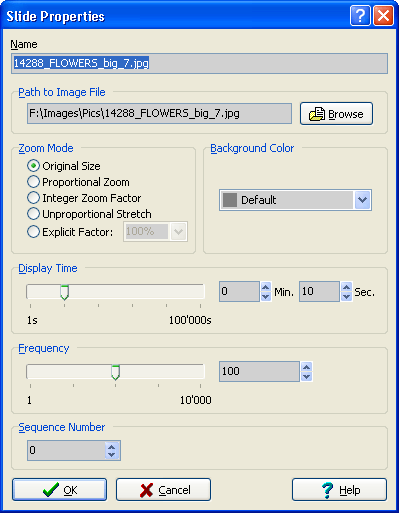Click the title bar question mark help icon
The height and width of the screenshot is (513, 399).
coord(360,16)
